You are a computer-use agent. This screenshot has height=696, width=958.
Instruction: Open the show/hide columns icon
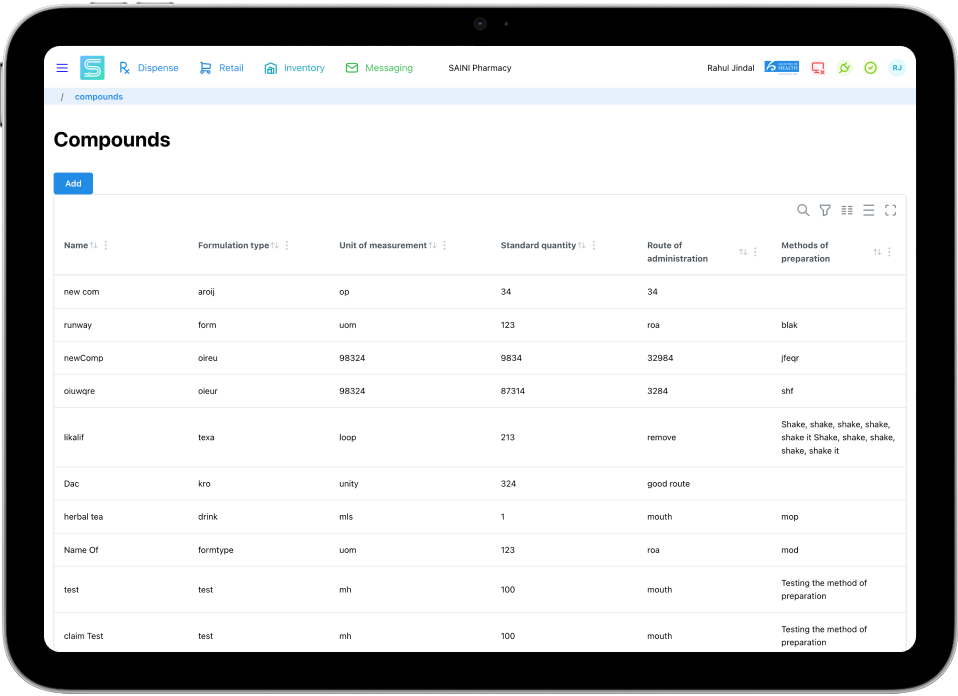[847, 210]
